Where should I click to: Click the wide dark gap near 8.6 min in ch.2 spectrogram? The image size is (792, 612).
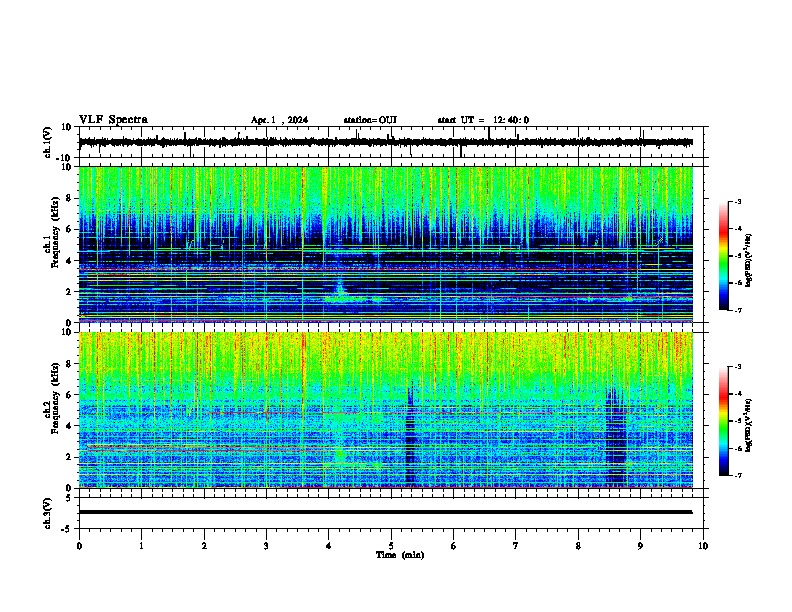[616, 437]
